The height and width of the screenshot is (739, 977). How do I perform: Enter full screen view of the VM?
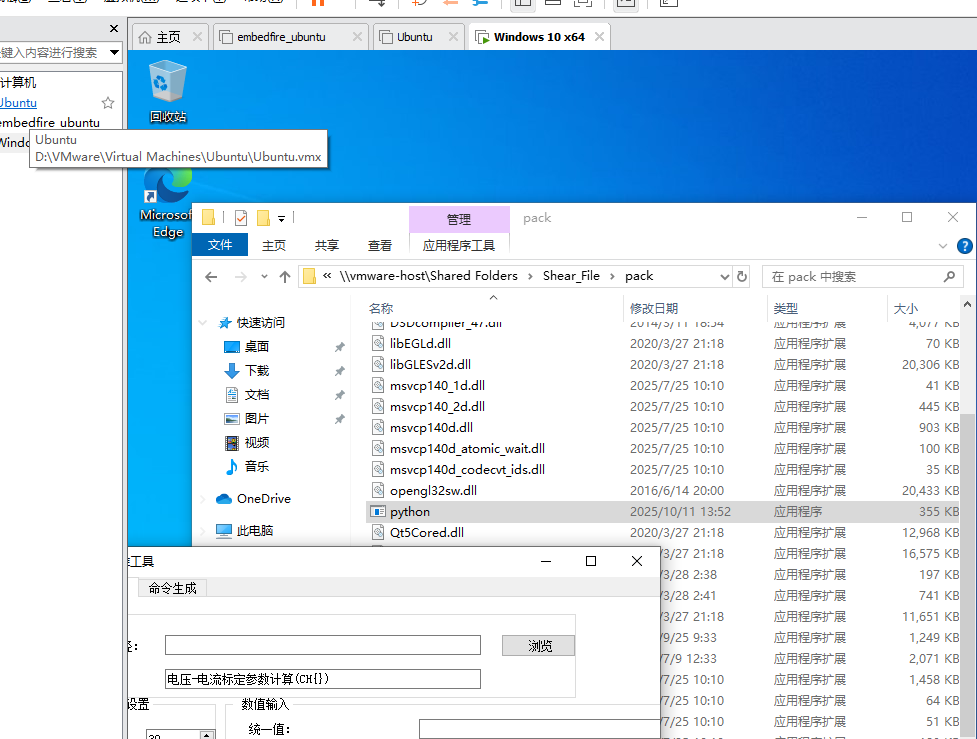(583, 7)
